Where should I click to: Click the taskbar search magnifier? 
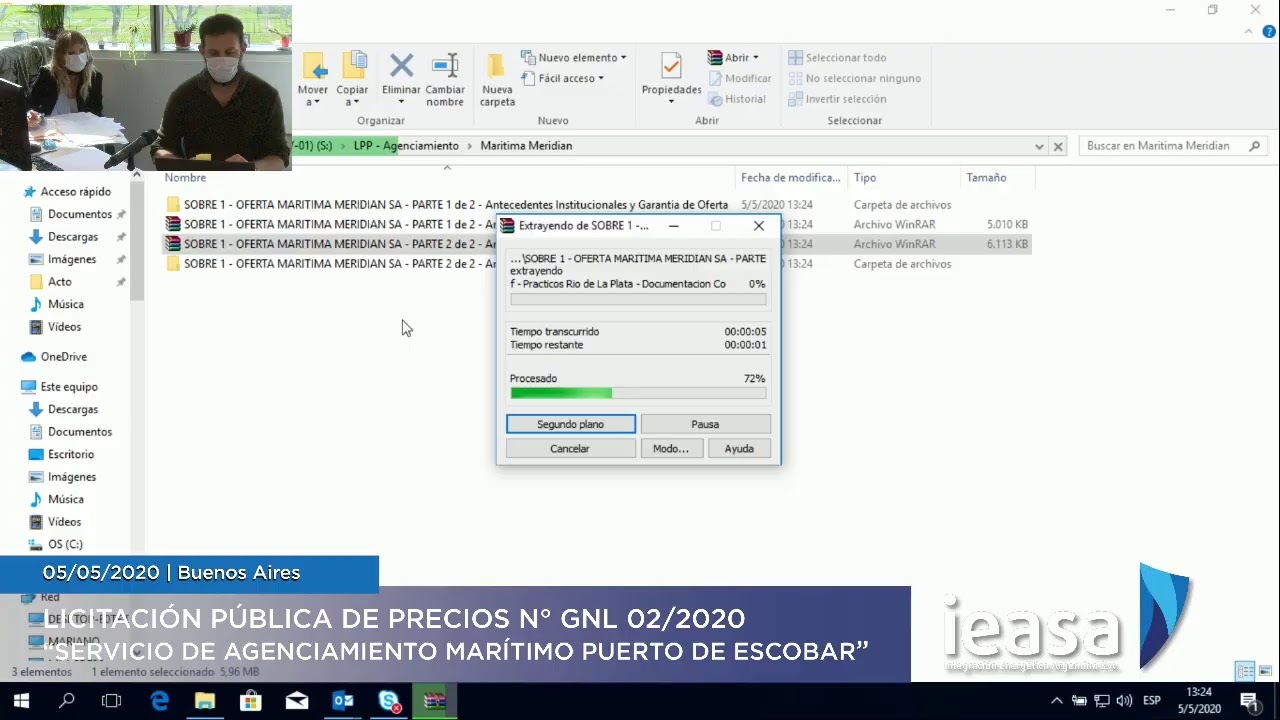tap(67, 701)
